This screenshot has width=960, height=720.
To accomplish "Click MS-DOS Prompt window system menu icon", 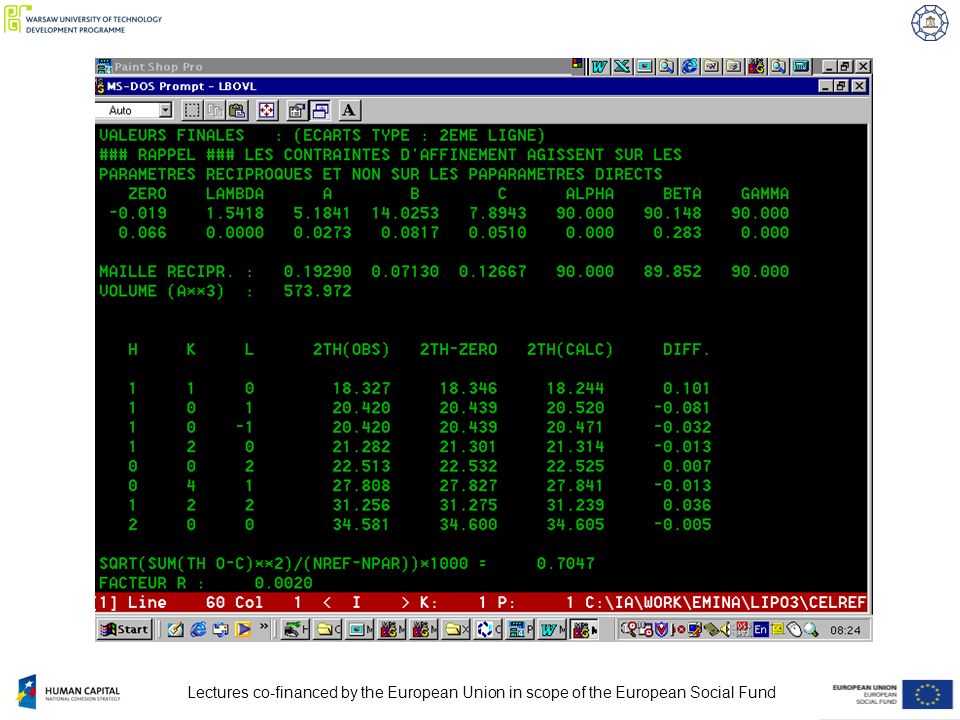I will point(100,86).
